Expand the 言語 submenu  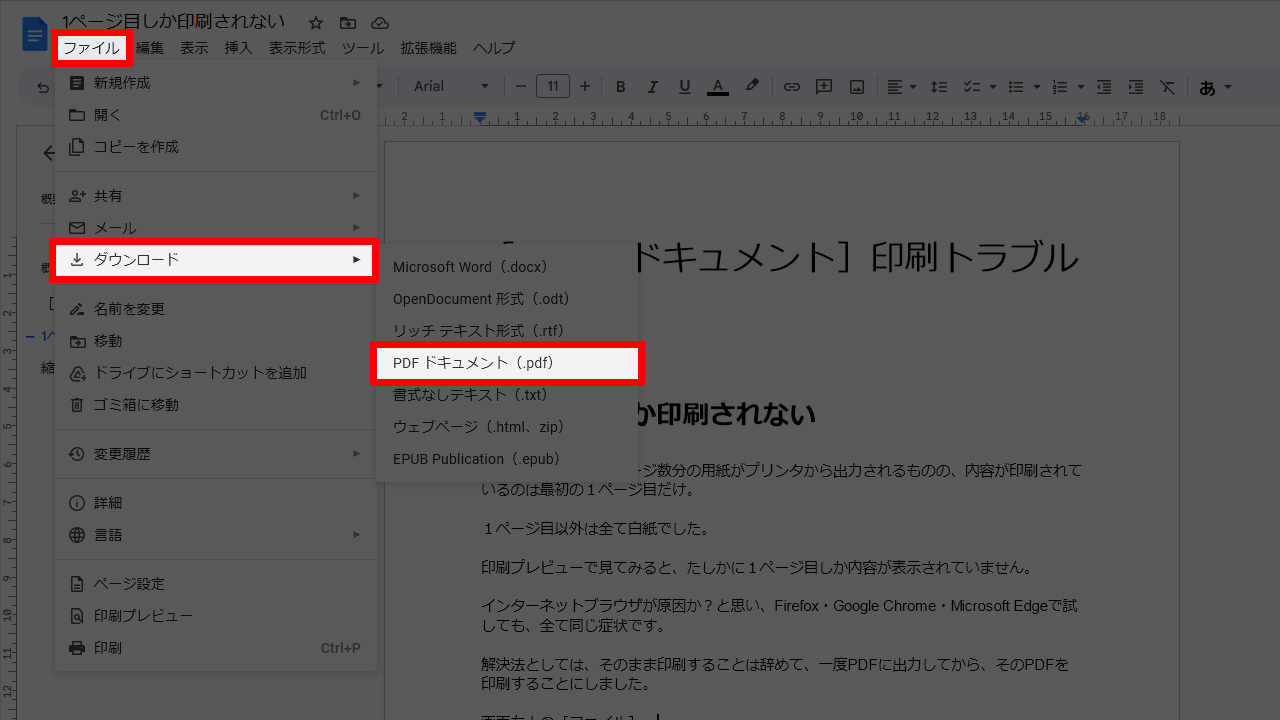[x=216, y=535]
